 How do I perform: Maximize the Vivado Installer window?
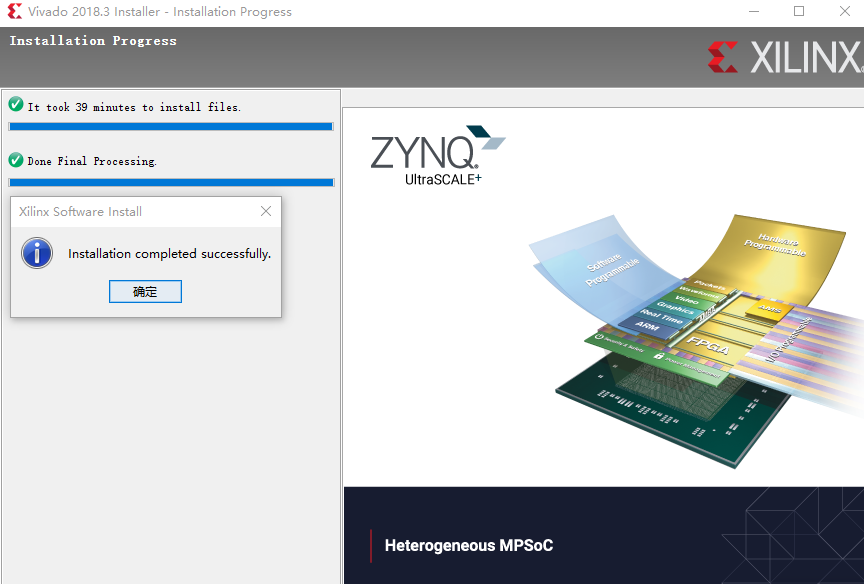coord(799,11)
